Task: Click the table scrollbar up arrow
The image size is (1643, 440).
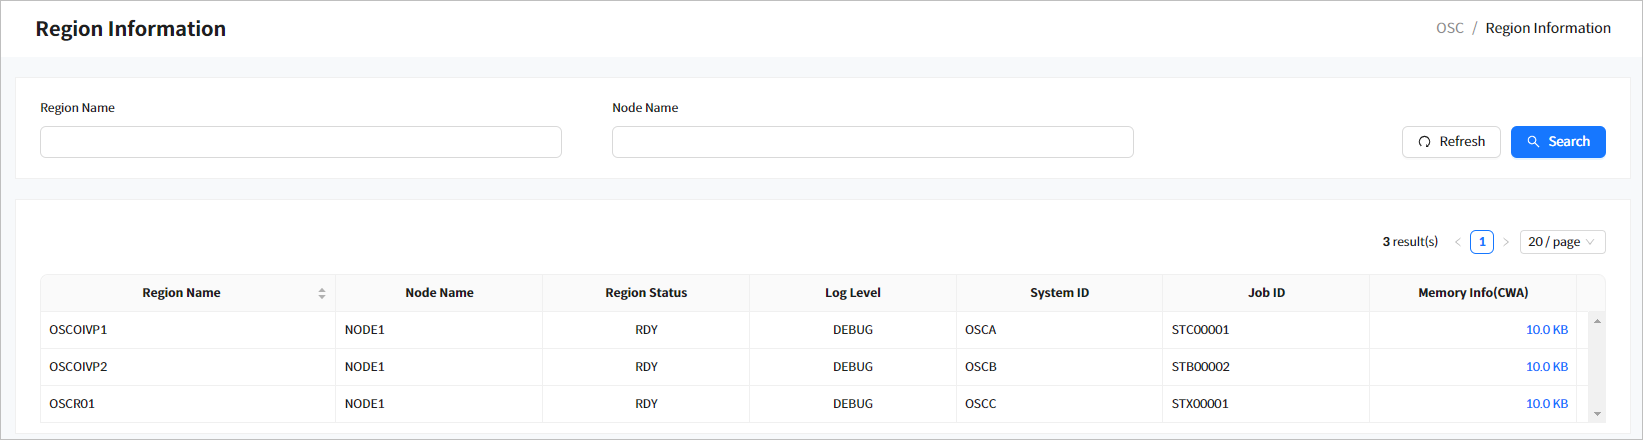Action: click(x=1597, y=321)
